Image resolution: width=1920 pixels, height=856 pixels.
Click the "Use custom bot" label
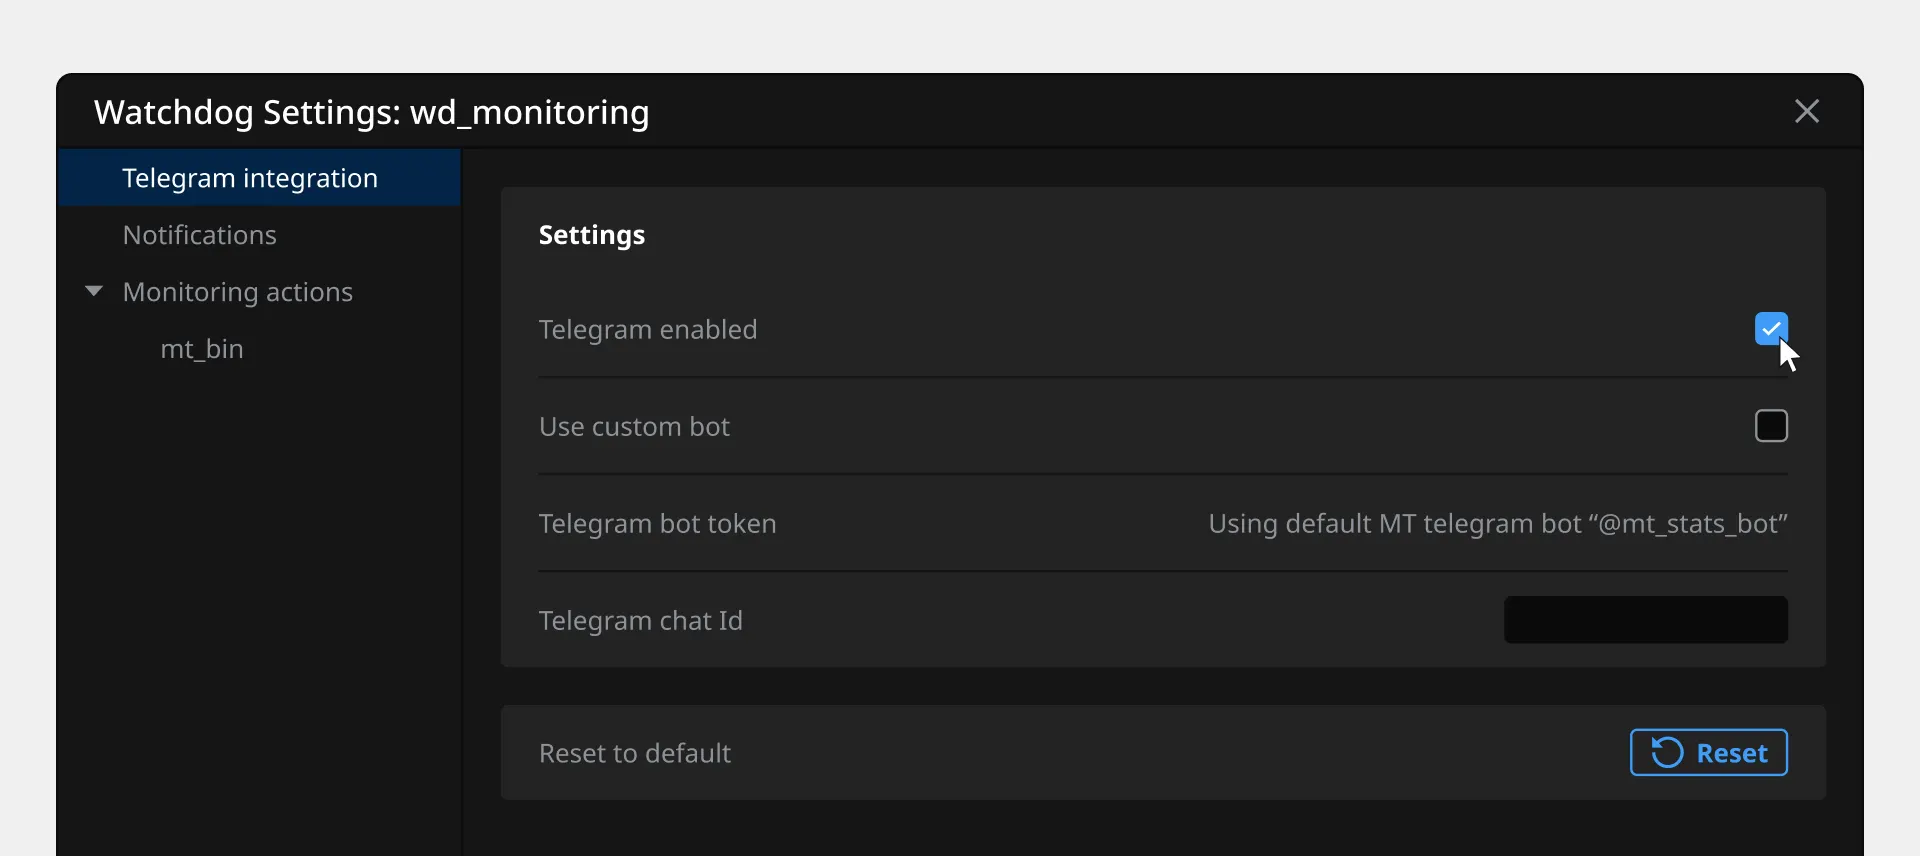point(634,427)
